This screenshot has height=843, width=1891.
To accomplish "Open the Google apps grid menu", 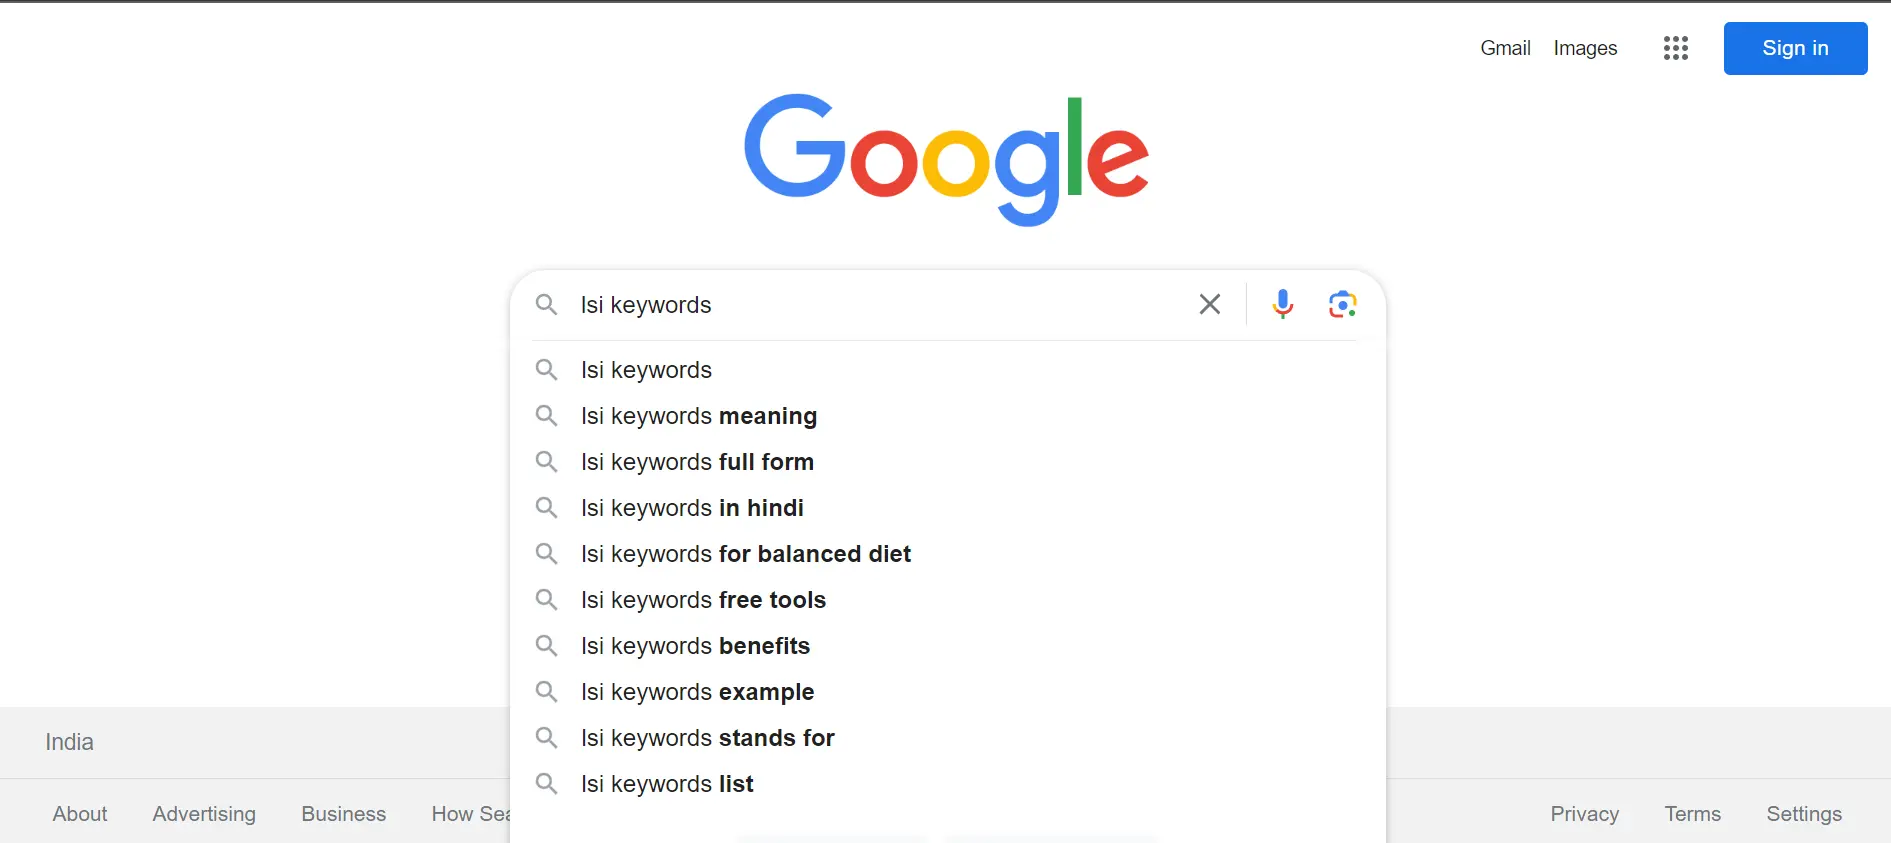I will point(1675,47).
